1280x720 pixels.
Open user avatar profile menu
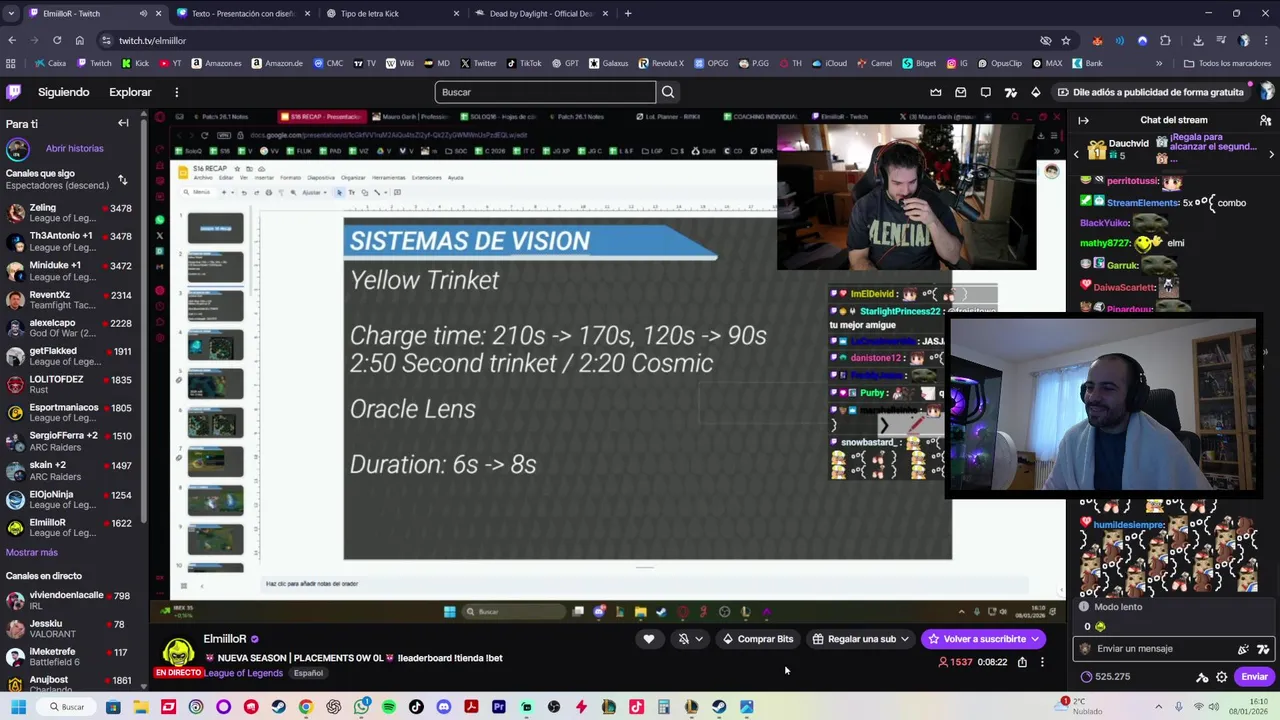coord(1267,92)
